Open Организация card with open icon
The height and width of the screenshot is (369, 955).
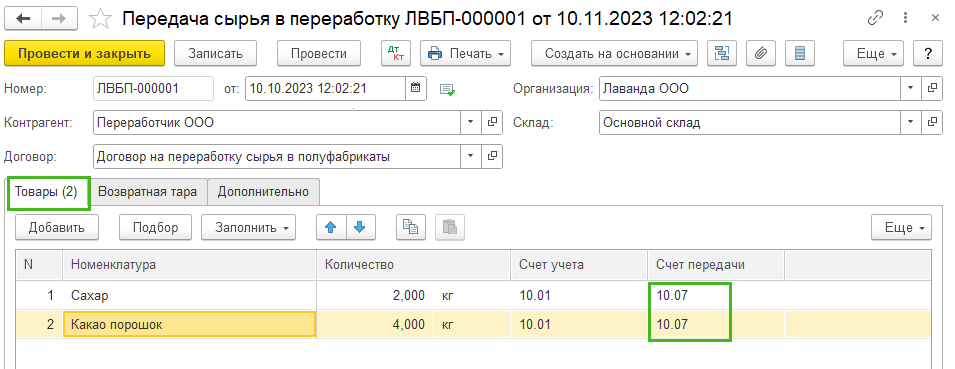click(x=932, y=88)
